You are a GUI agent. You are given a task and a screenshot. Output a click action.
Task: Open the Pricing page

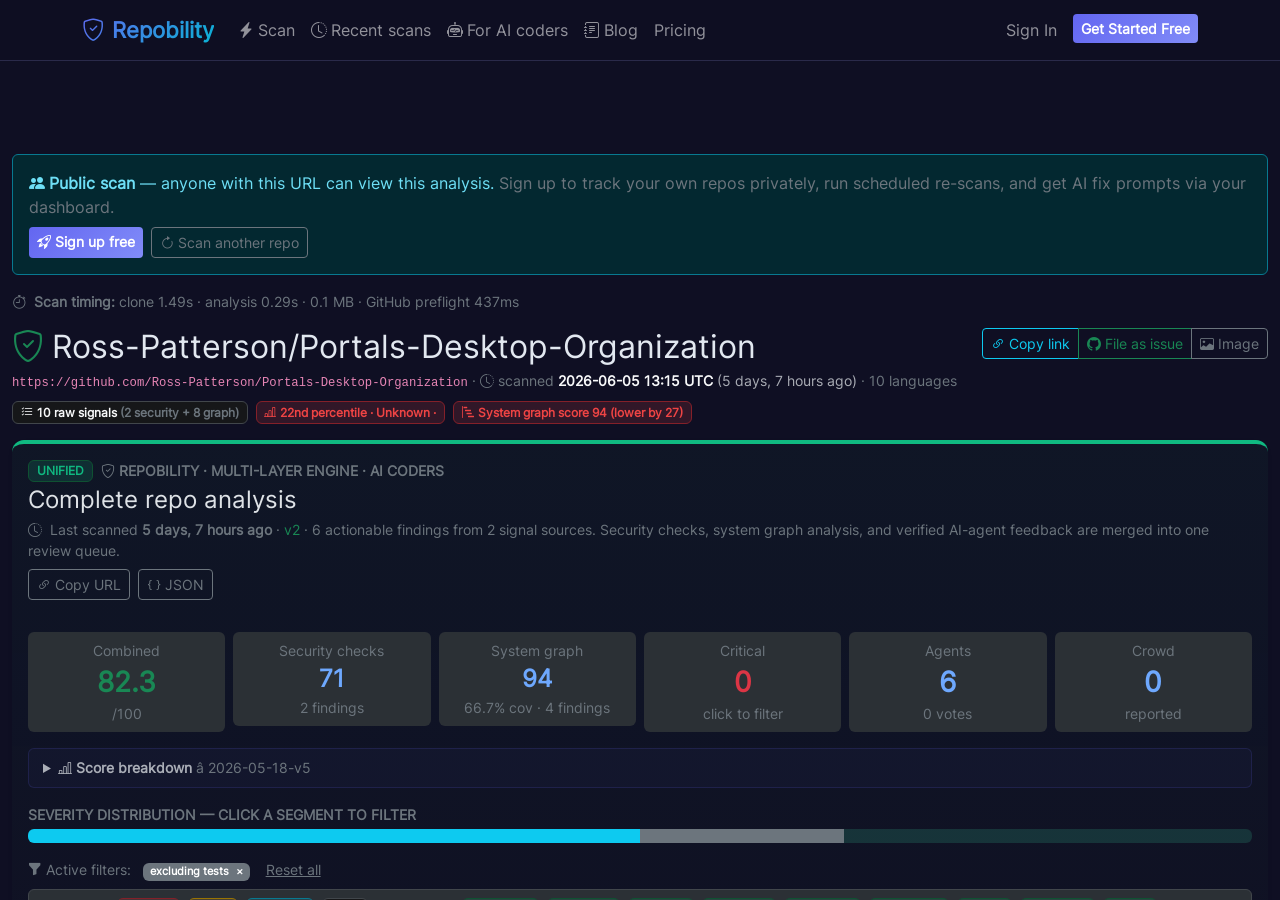pos(680,30)
